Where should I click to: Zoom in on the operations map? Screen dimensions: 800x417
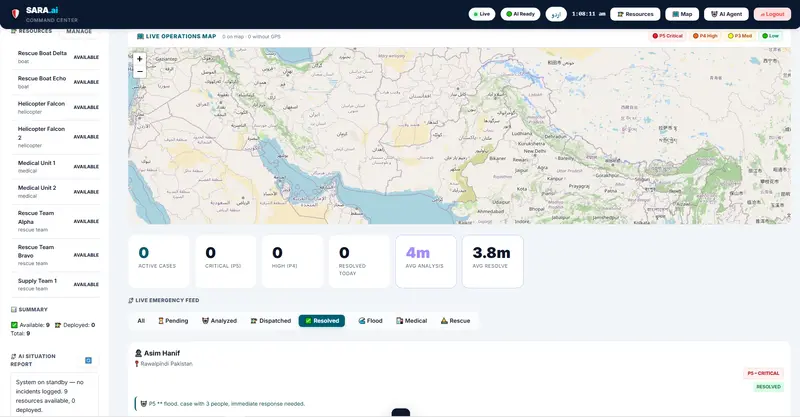(139, 59)
